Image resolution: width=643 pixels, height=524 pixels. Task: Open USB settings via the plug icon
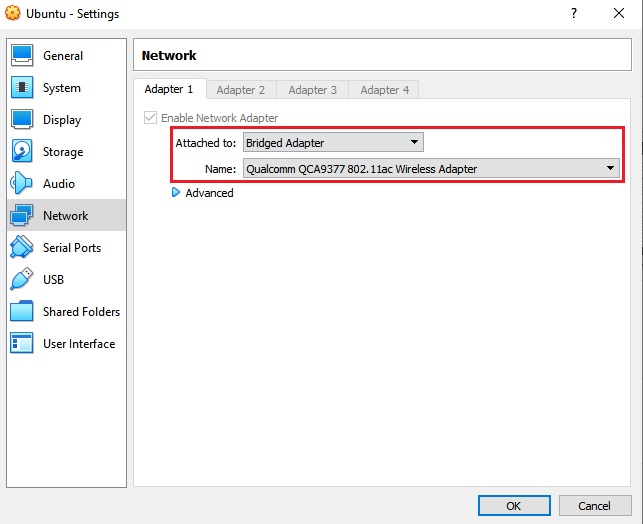[x=22, y=280]
